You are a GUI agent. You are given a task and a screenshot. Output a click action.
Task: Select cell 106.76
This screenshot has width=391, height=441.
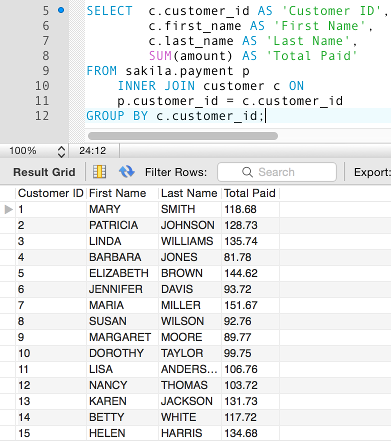coord(250,369)
